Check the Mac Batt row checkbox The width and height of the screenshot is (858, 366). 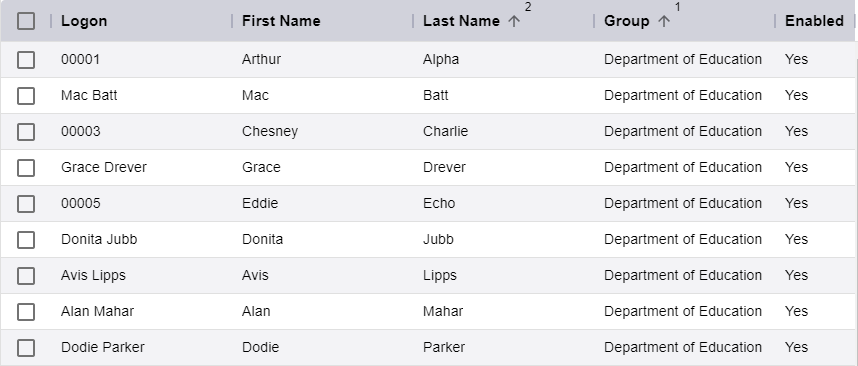(x=26, y=96)
